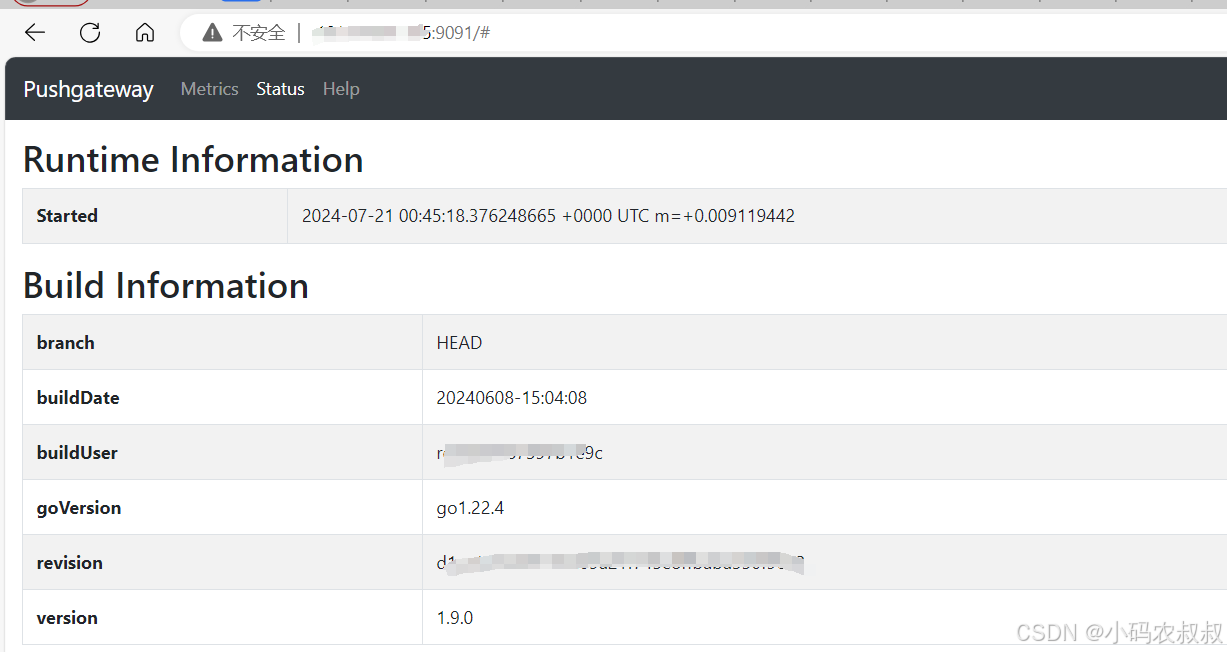Click the 不安全 security label

(259, 33)
